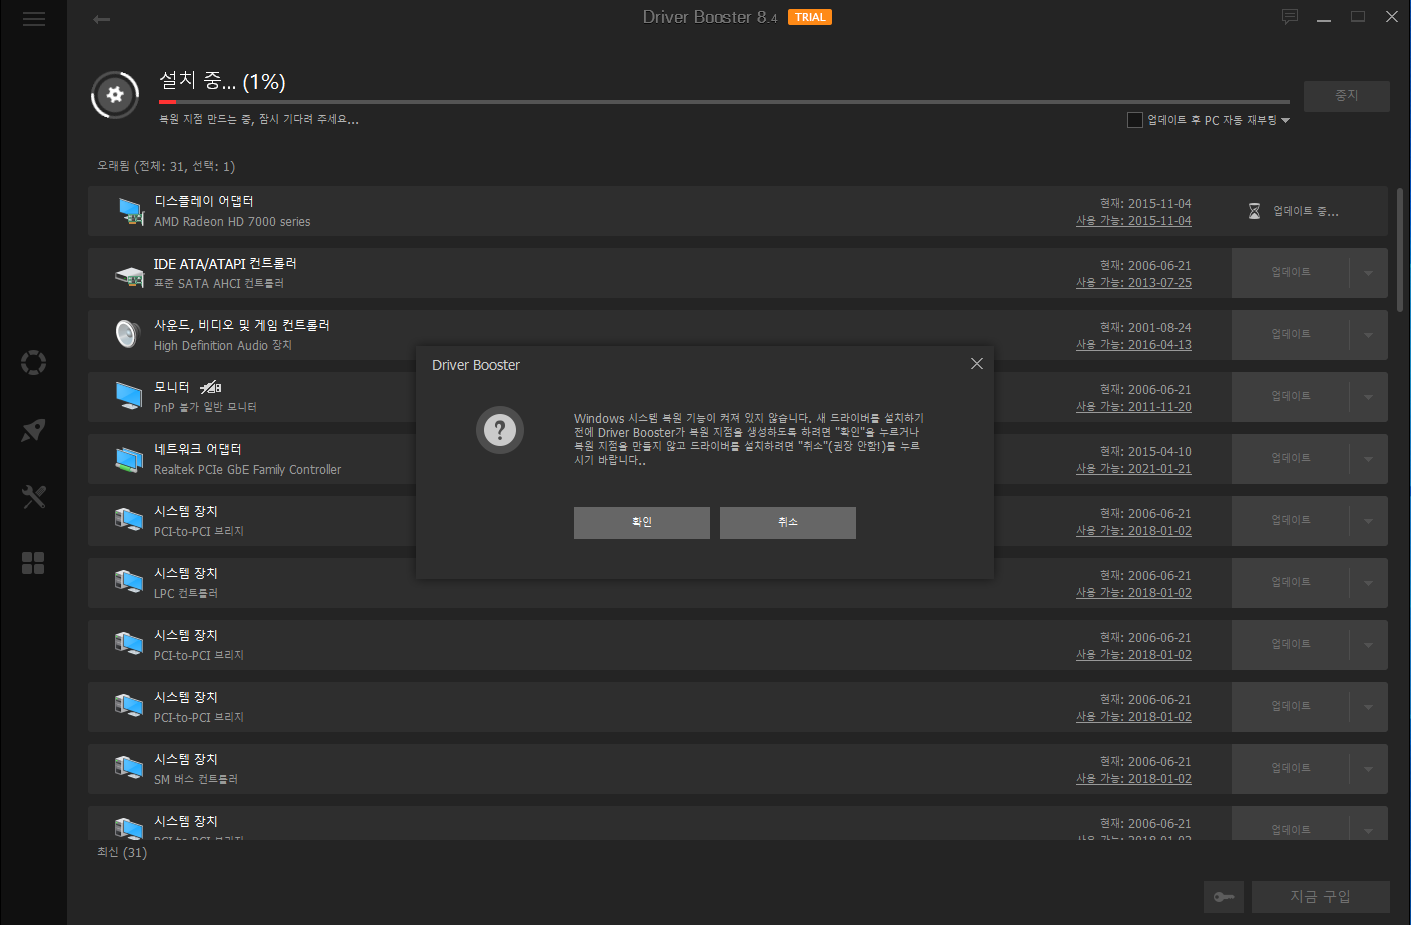Click the ROG badge next to 모니터
Image resolution: width=1411 pixels, height=925 pixels.
click(x=210, y=387)
